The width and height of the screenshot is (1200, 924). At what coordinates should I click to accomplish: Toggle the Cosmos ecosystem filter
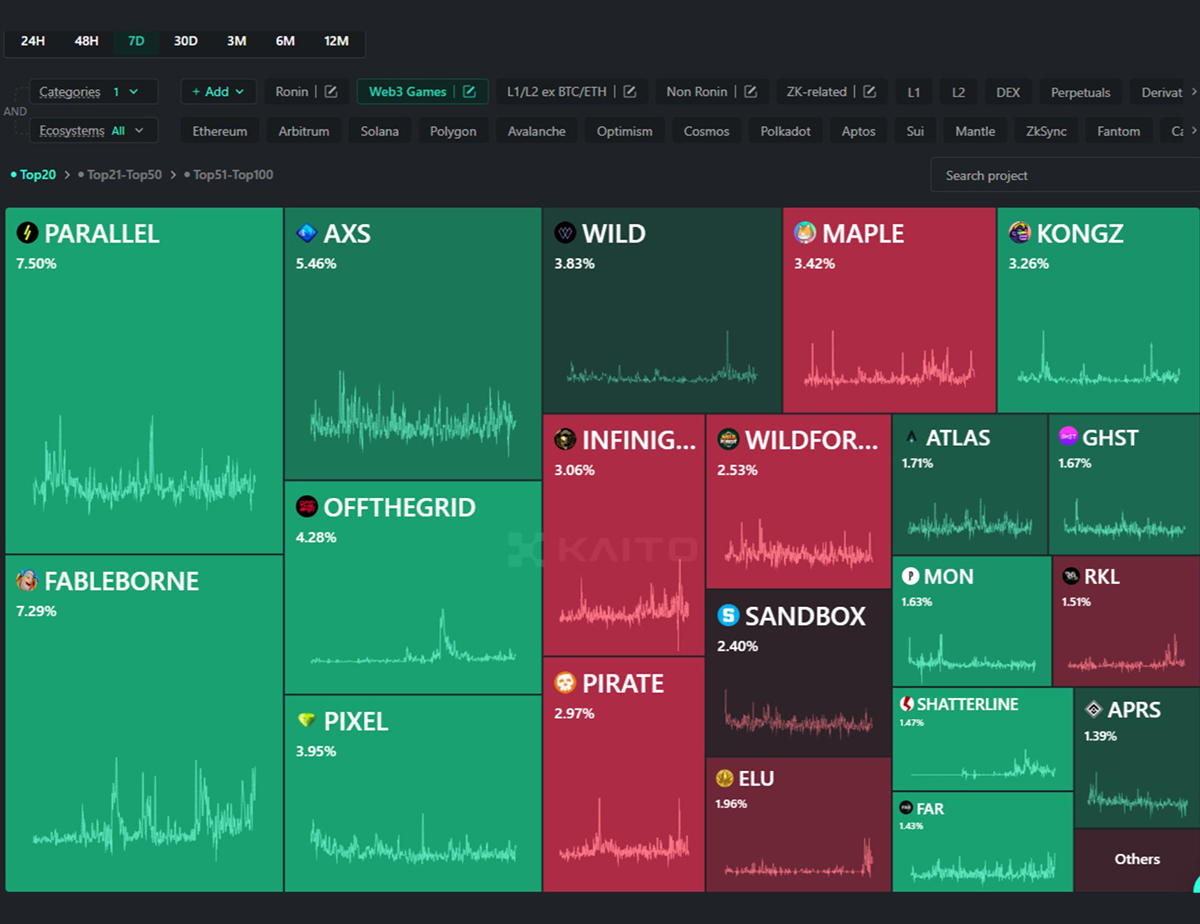[707, 131]
